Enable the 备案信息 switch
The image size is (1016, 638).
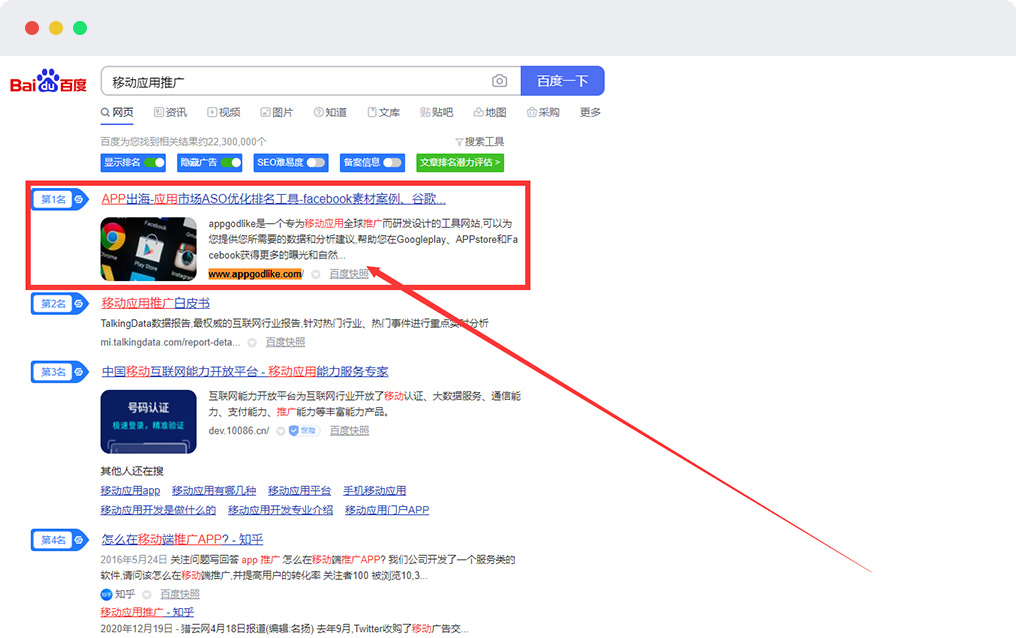pos(392,163)
